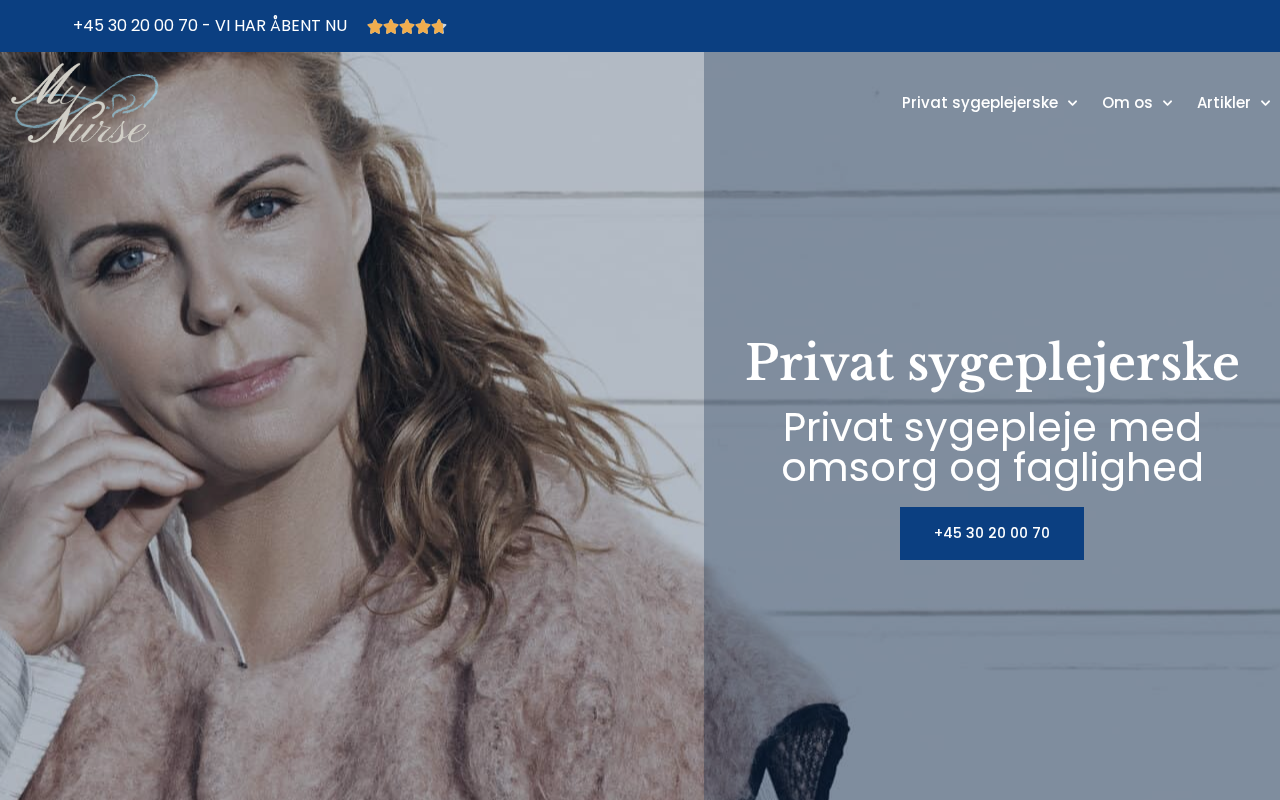
Task: Expand the Om os chevron arrow
Action: pos(1167,103)
